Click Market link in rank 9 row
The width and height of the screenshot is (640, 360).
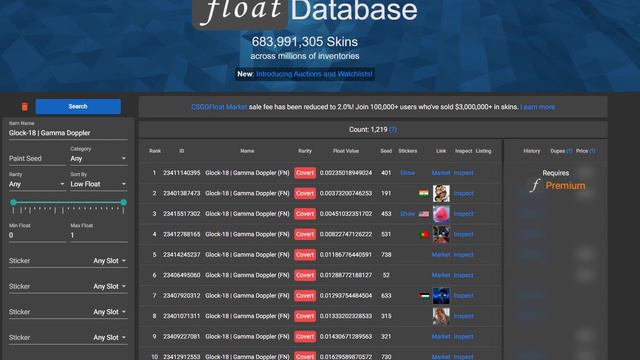pyautogui.click(x=441, y=337)
